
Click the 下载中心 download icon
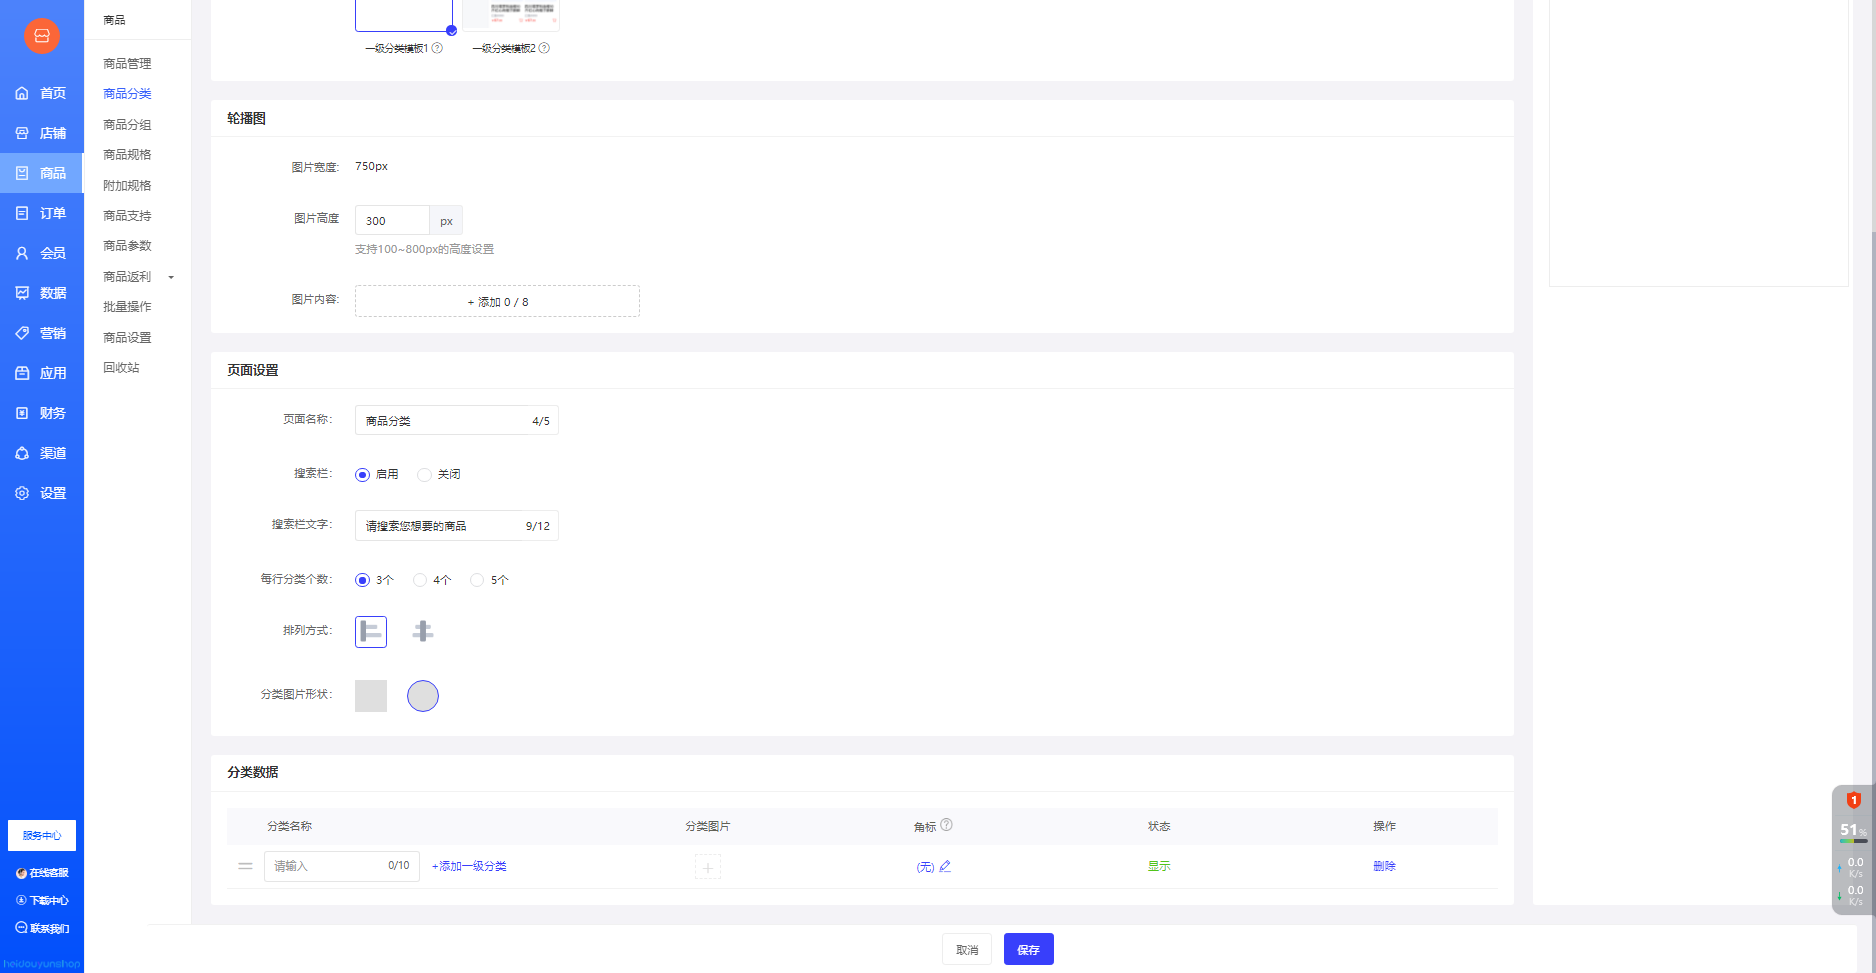pyautogui.click(x=21, y=900)
